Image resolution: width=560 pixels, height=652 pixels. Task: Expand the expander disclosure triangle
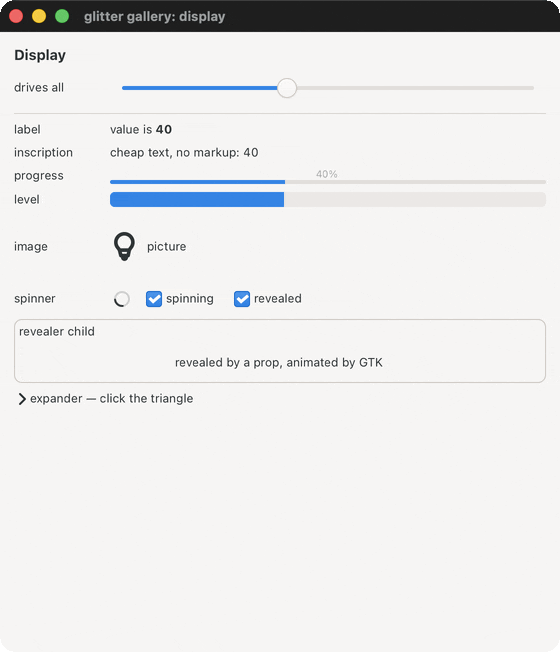click(x=22, y=399)
